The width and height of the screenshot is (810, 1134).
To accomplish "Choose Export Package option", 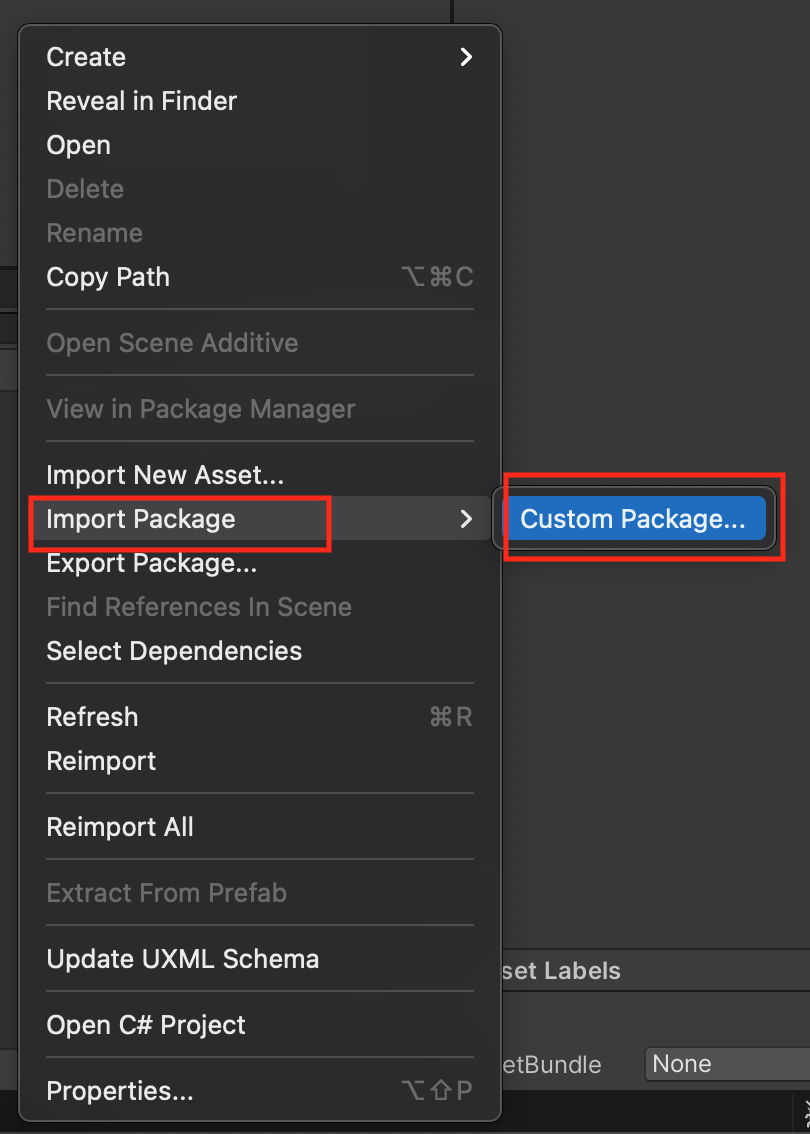I will point(151,563).
